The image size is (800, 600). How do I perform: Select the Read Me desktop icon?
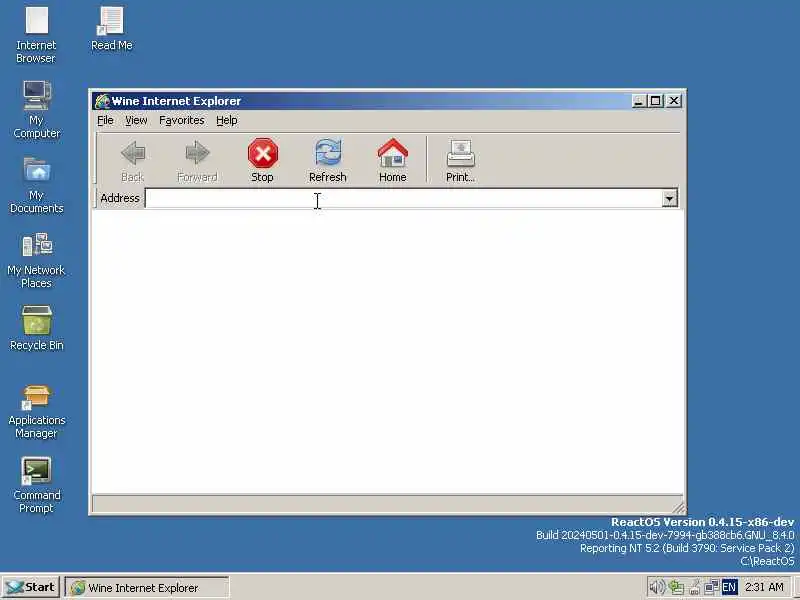tap(111, 28)
